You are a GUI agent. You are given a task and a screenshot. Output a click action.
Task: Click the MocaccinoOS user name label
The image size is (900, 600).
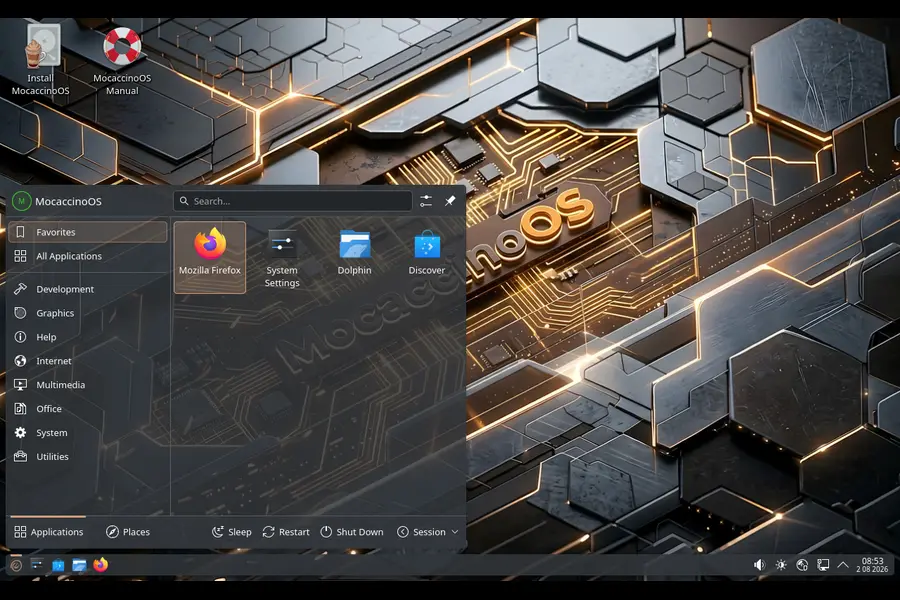(x=68, y=201)
